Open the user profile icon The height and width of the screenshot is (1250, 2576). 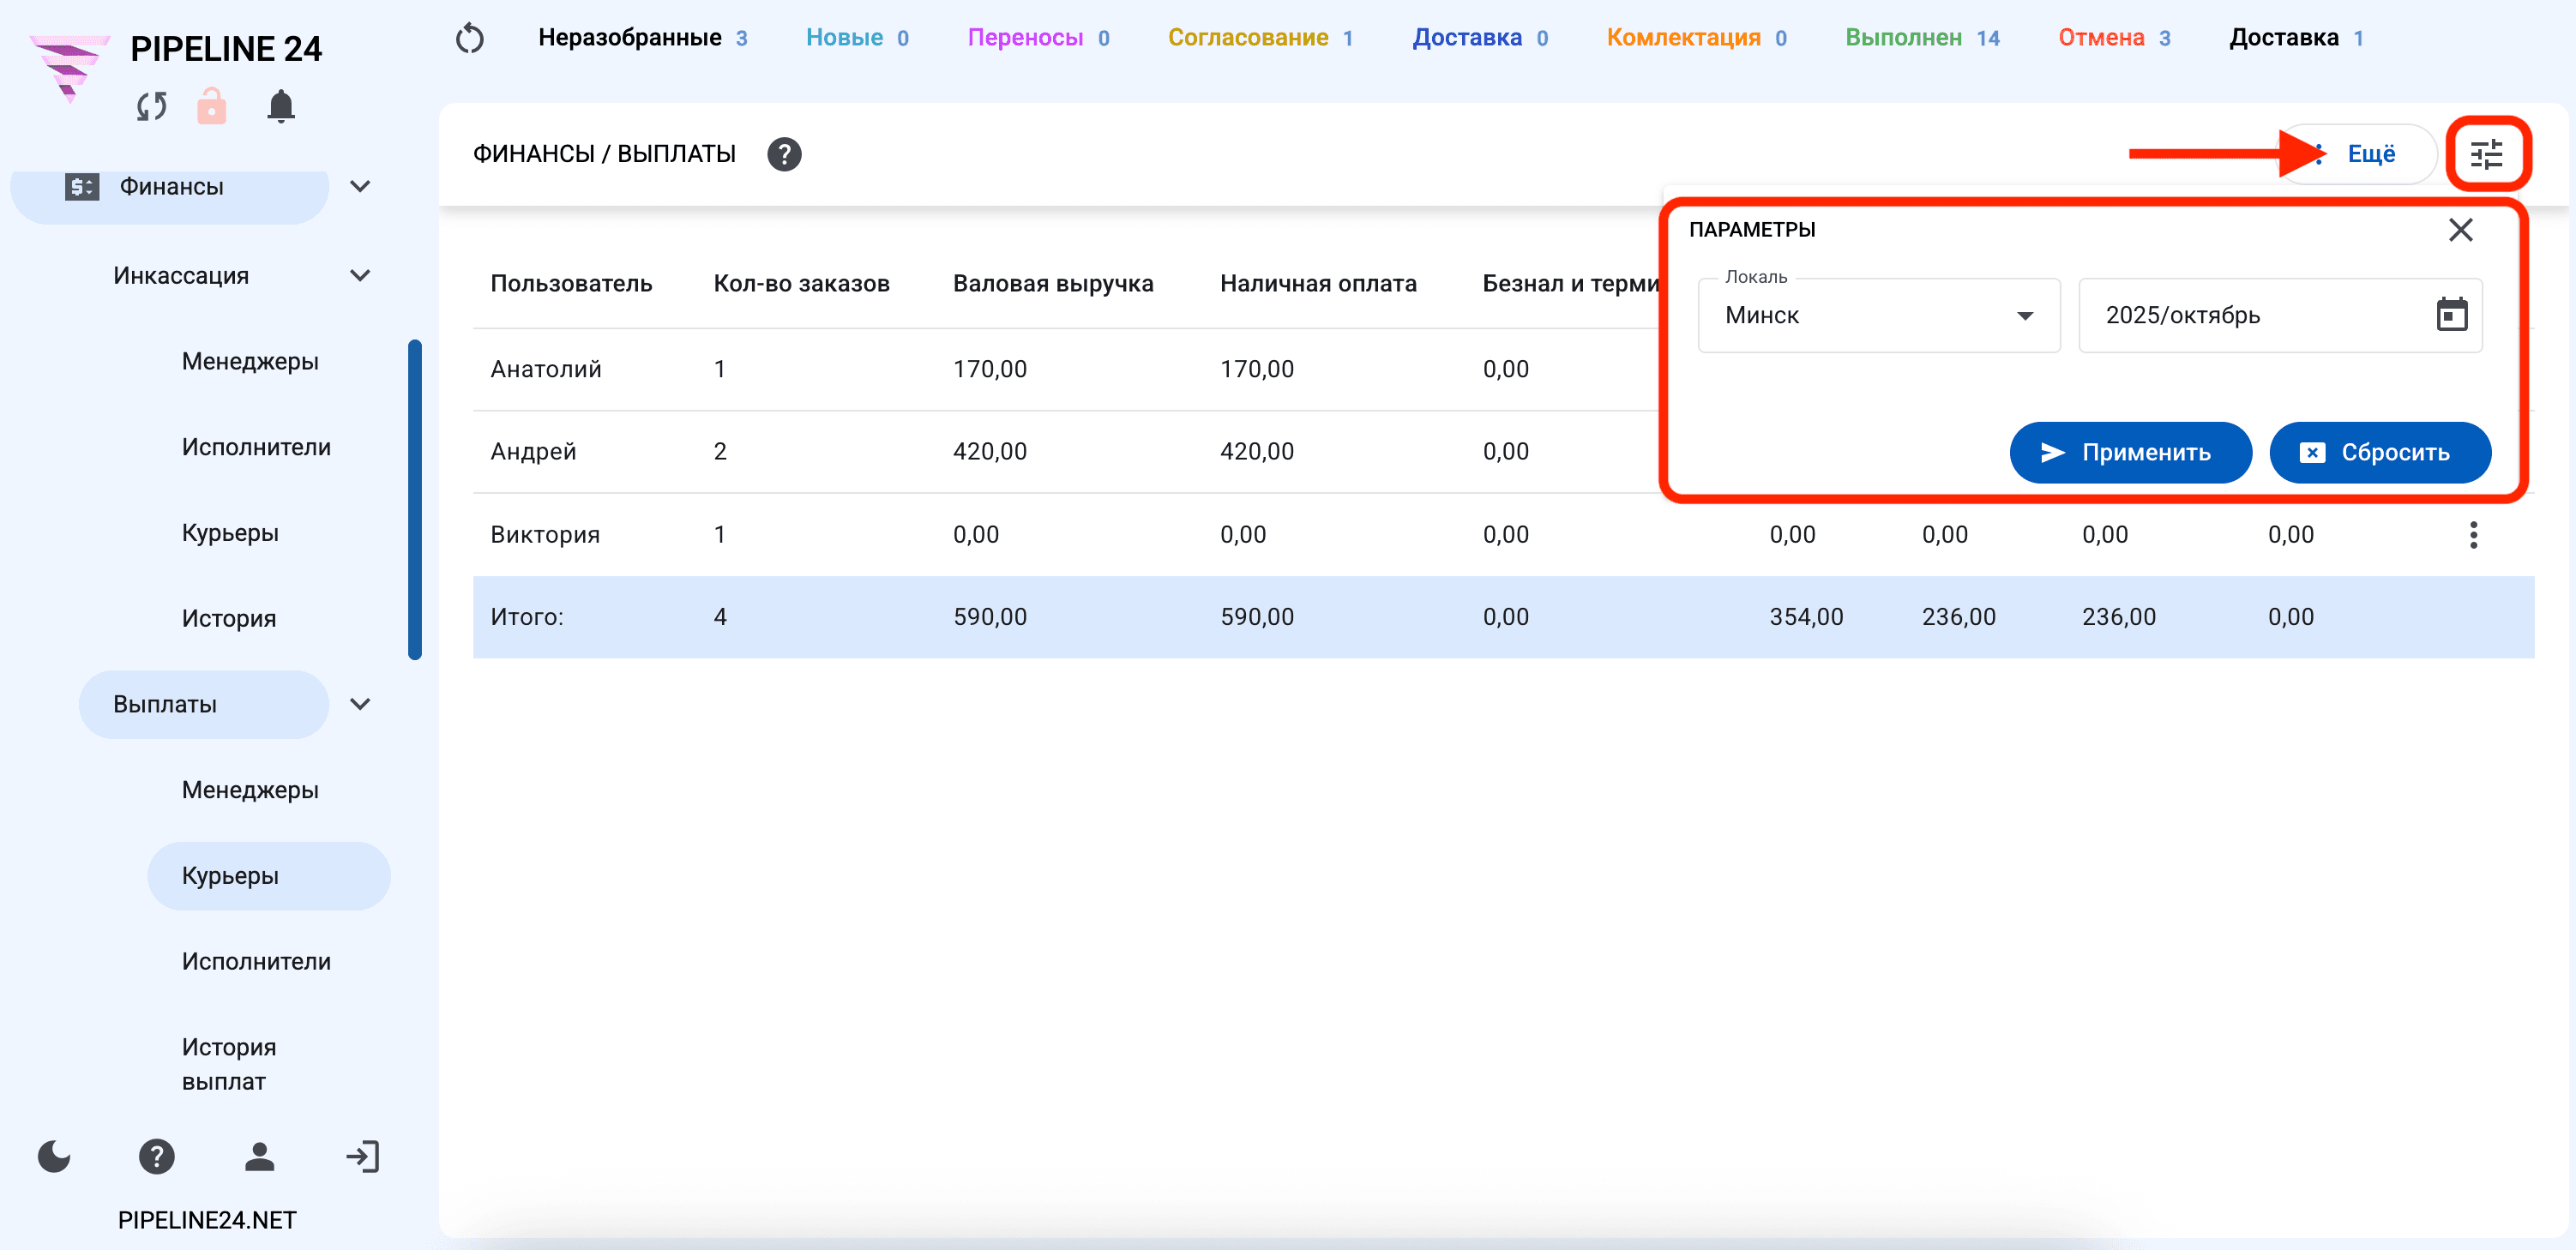pyautogui.click(x=260, y=1157)
